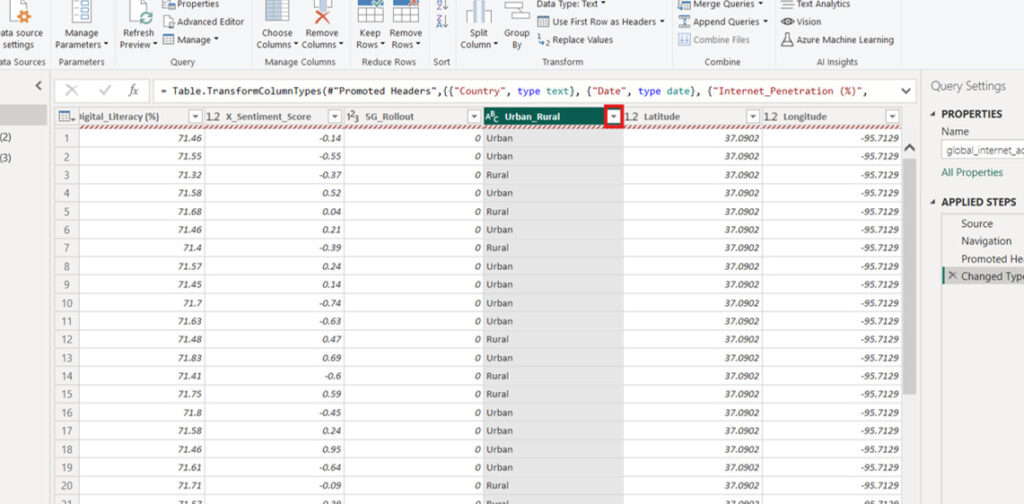Open Urban_Rural column filter dropdown
The height and width of the screenshot is (504, 1024).
pyautogui.click(x=614, y=116)
